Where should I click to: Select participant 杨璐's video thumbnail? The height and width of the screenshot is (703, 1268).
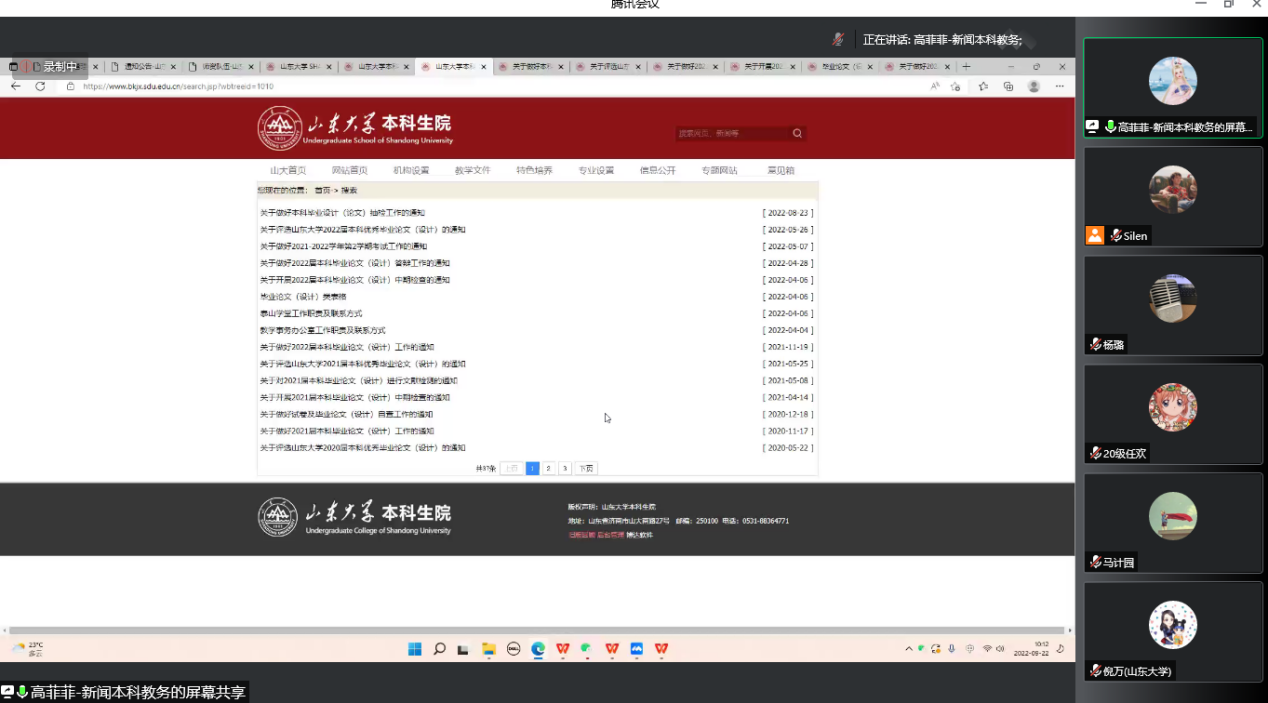click(1173, 305)
